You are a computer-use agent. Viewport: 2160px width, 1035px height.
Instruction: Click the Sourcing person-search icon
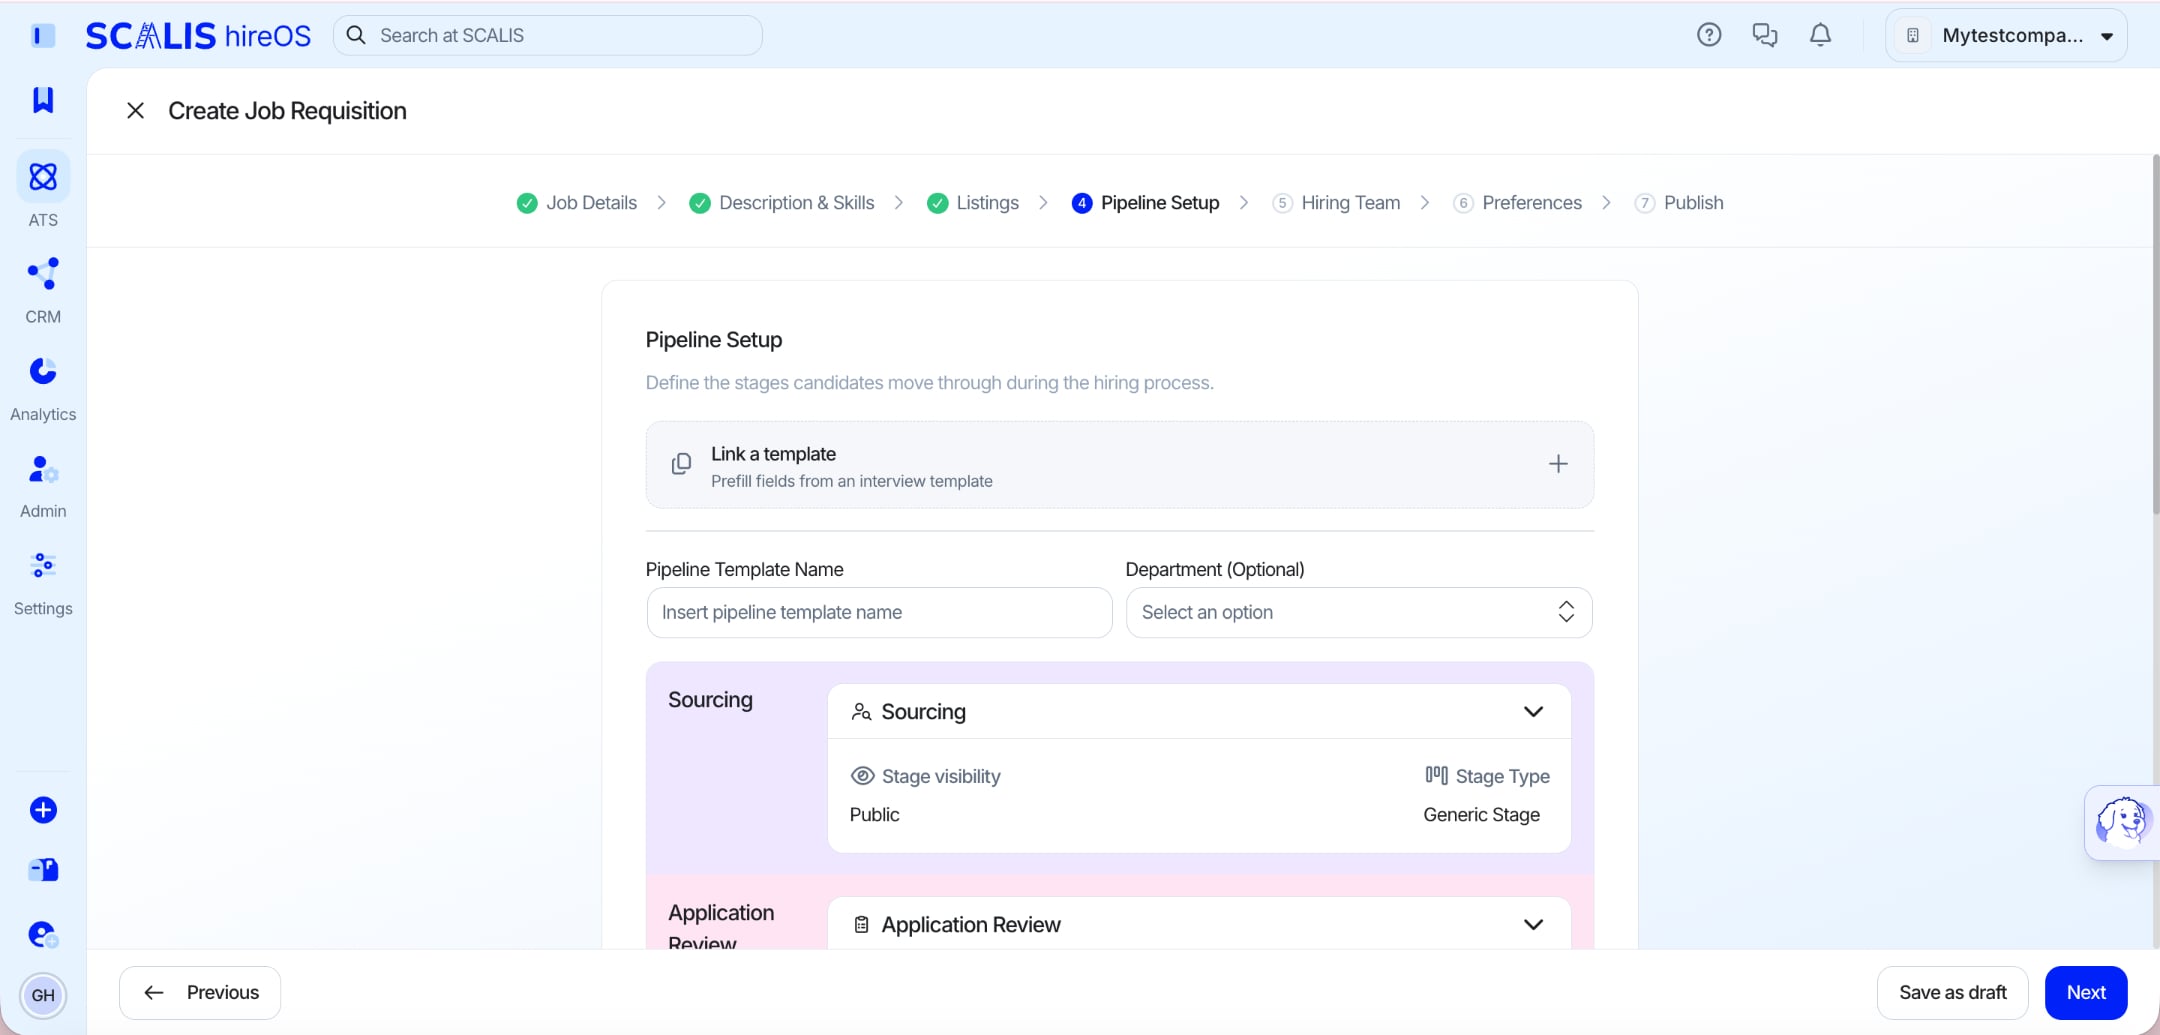861,712
